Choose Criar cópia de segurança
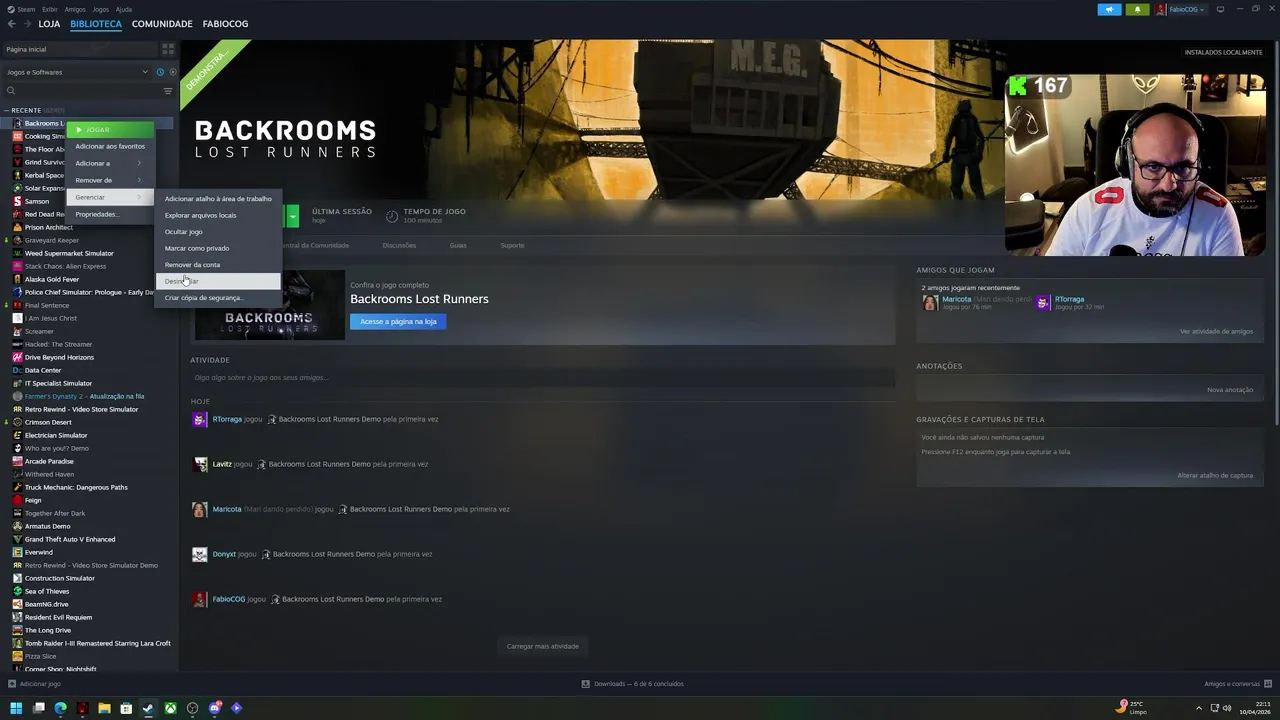Image resolution: width=1280 pixels, height=720 pixels. [218, 297]
